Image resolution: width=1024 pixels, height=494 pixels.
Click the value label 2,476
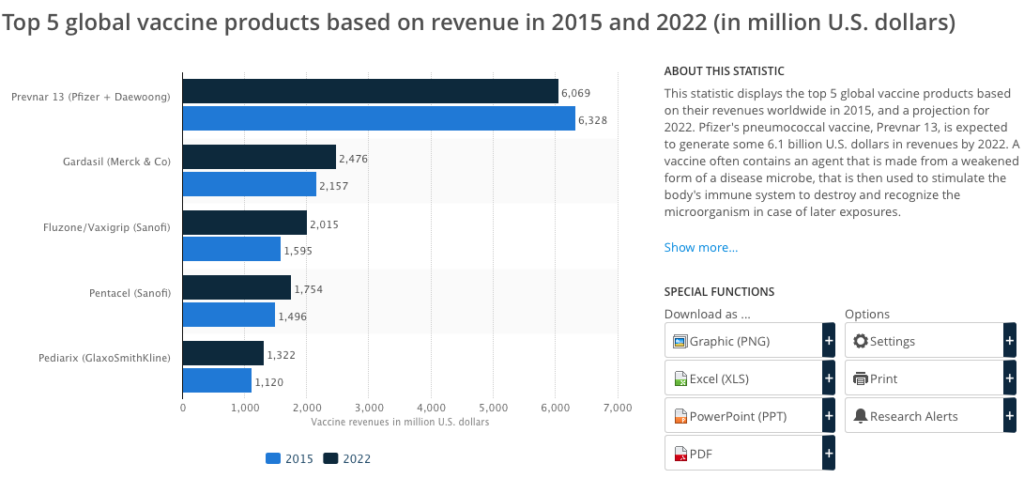353,159
